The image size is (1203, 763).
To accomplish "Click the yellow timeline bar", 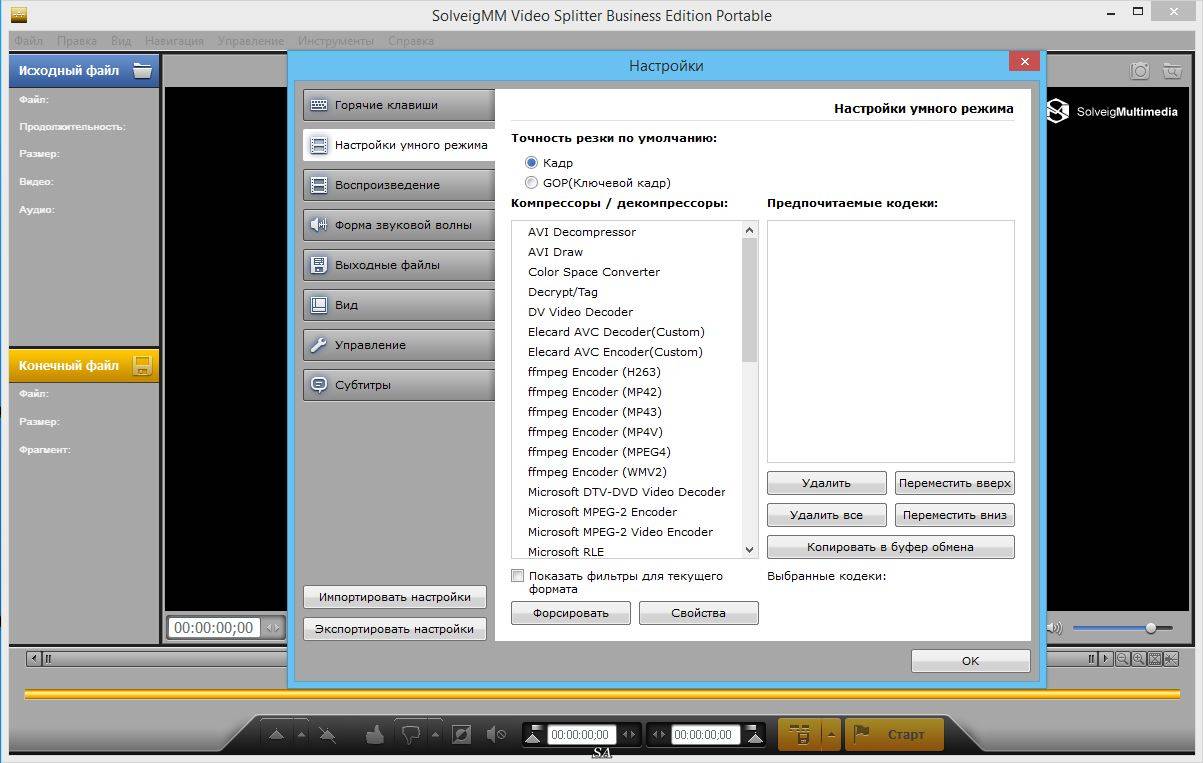I will [602, 694].
